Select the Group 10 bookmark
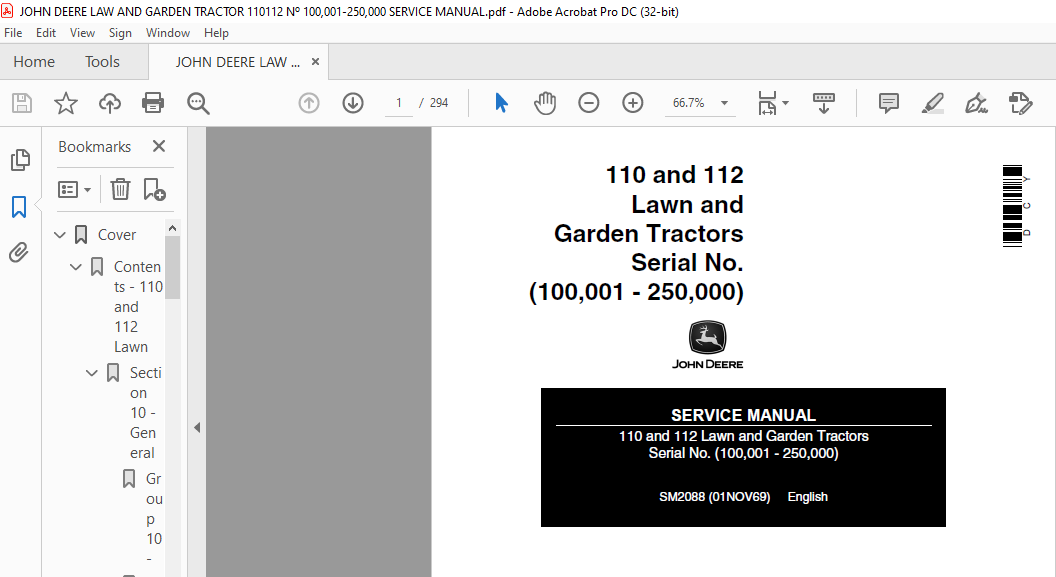 (x=154, y=518)
